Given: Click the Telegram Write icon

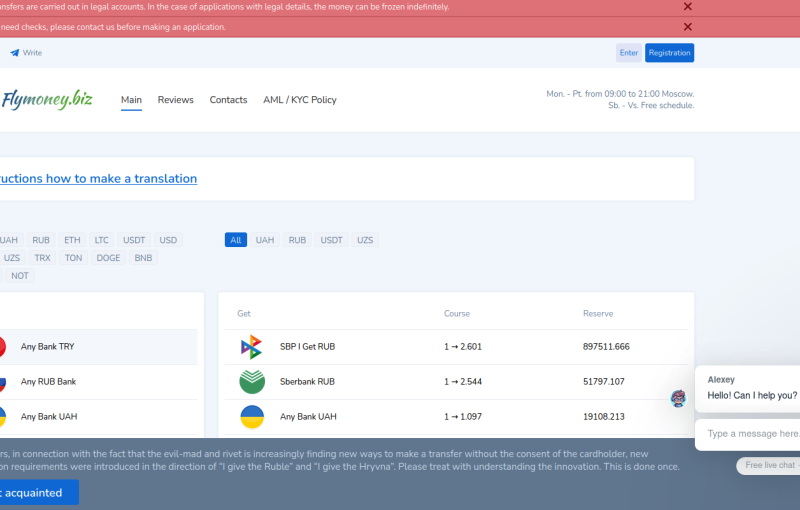Looking at the screenshot, I should 15,53.
